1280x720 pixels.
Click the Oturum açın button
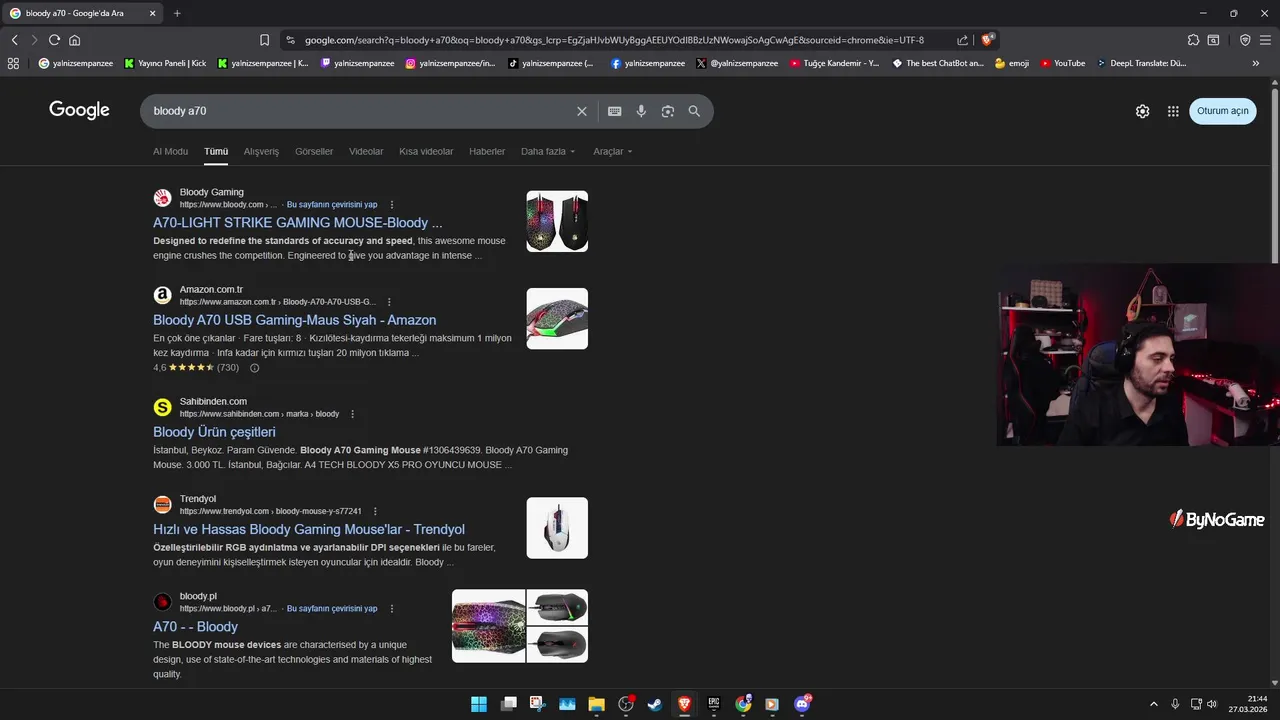[1222, 111]
